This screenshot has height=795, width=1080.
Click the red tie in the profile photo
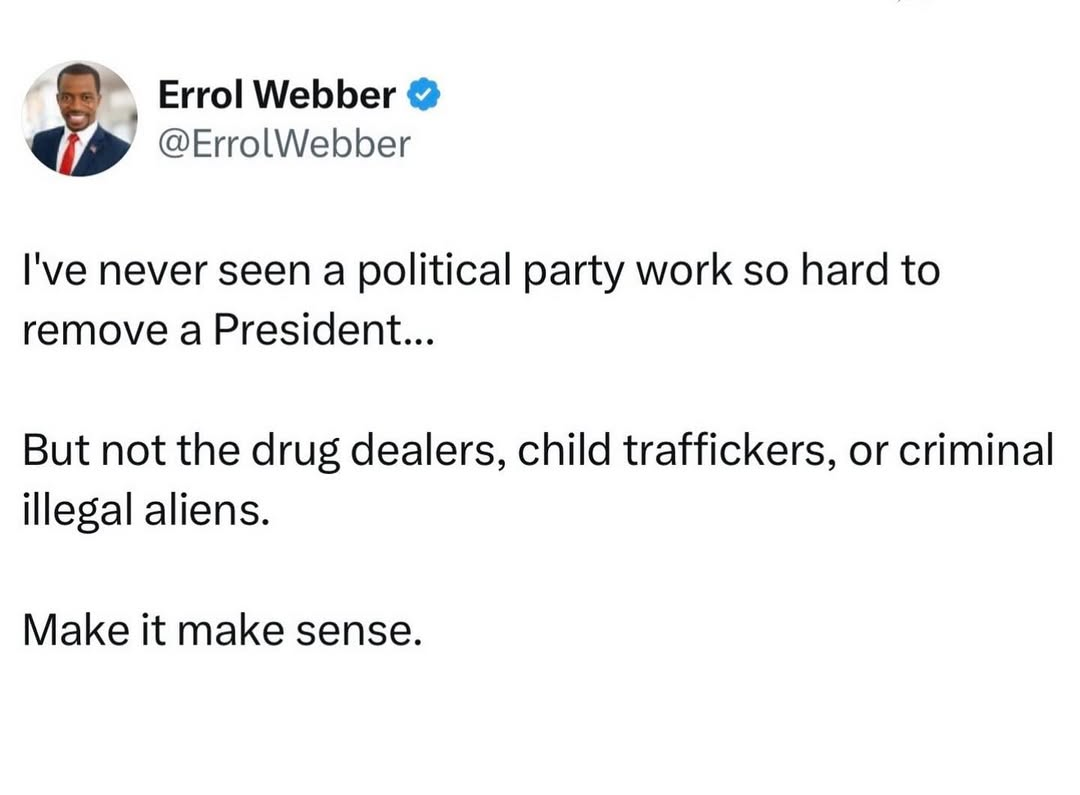[69, 153]
